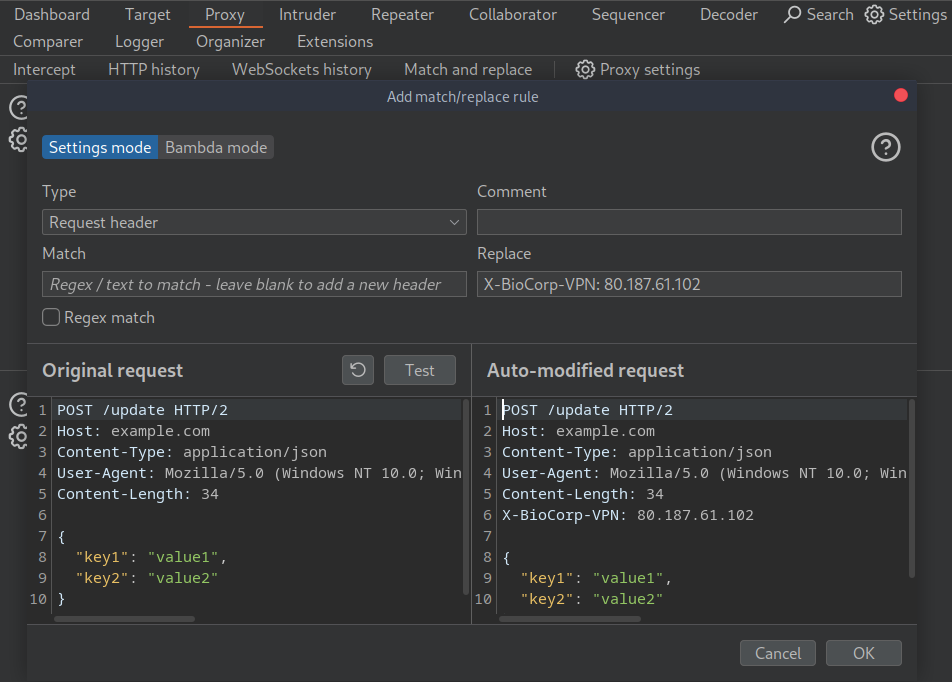The width and height of the screenshot is (952, 682).
Task: Switch to the HTTP history tab
Action: click(153, 69)
